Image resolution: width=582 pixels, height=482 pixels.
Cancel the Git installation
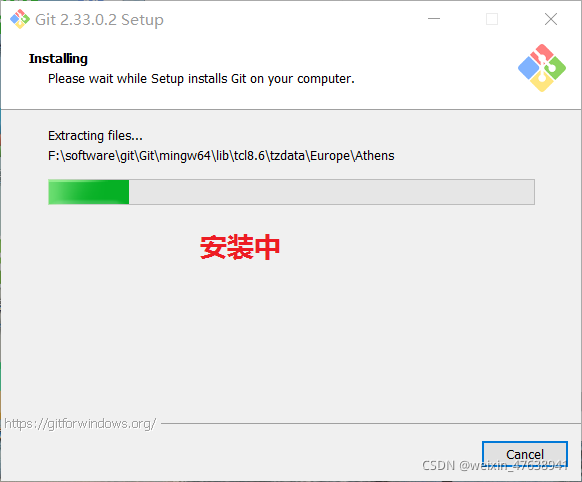coord(524,454)
